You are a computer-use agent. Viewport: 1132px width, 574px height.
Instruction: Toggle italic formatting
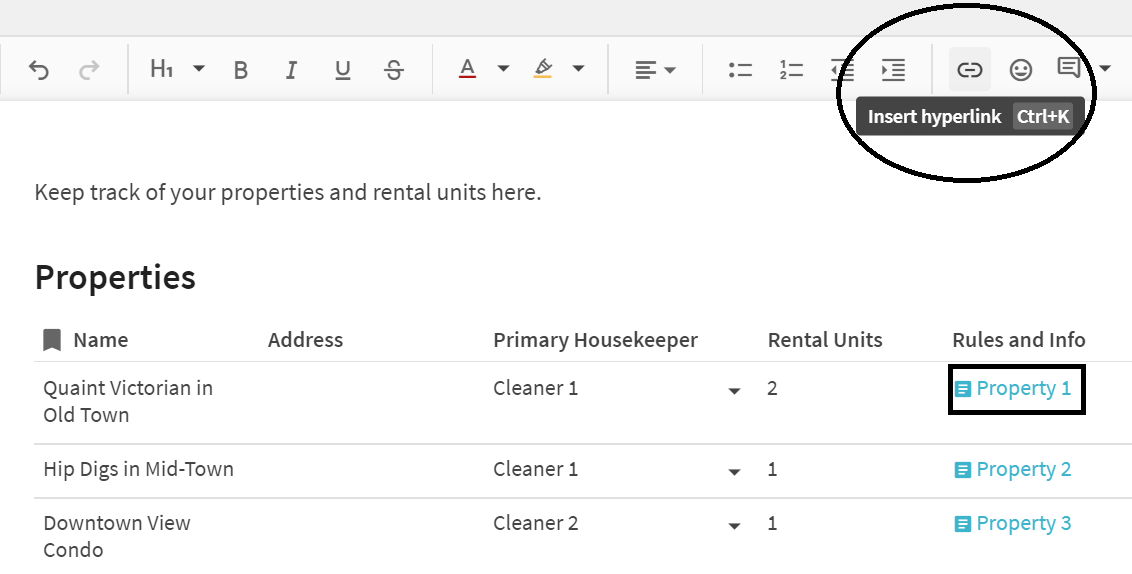pyautogui.click(x=291, y=70)
